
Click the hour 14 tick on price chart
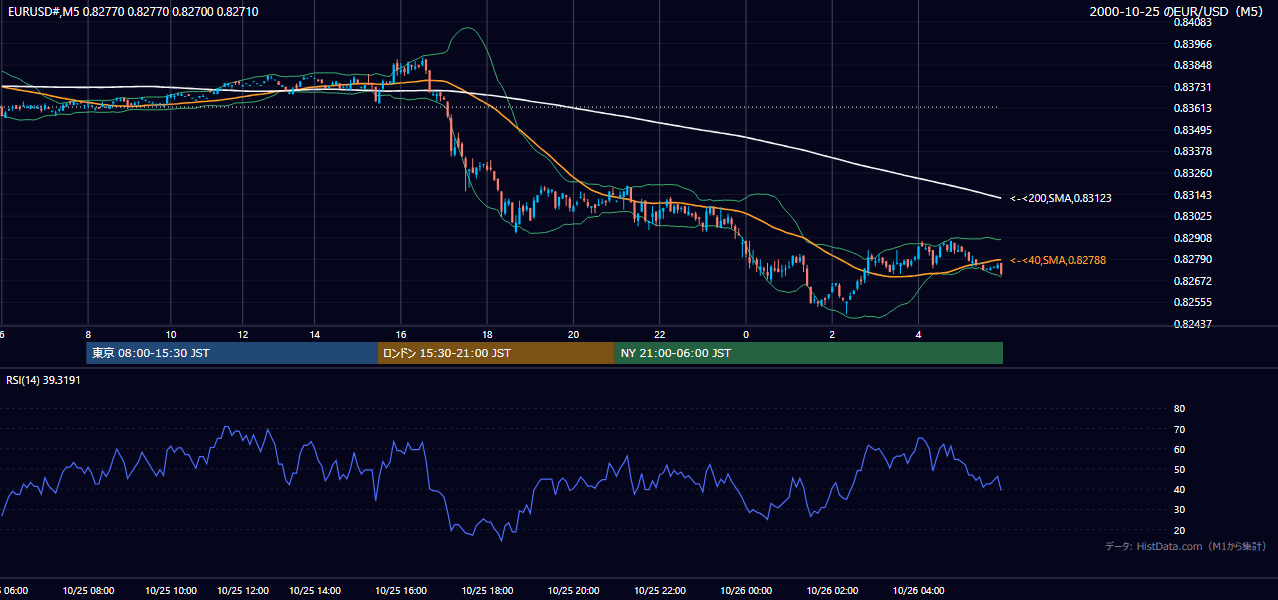coord(314,334)
